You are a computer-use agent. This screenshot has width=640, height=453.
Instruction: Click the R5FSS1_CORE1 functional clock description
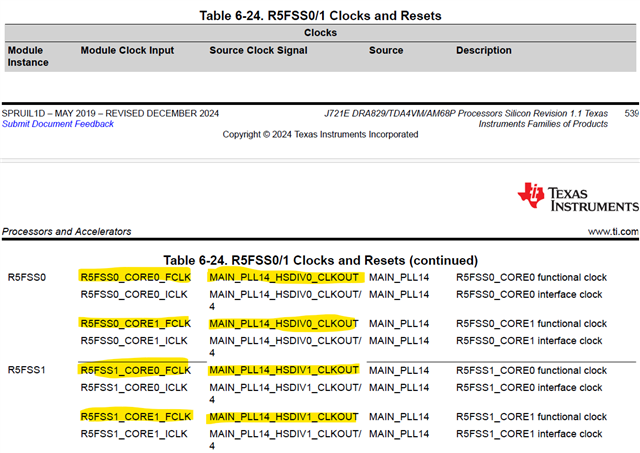531,417
